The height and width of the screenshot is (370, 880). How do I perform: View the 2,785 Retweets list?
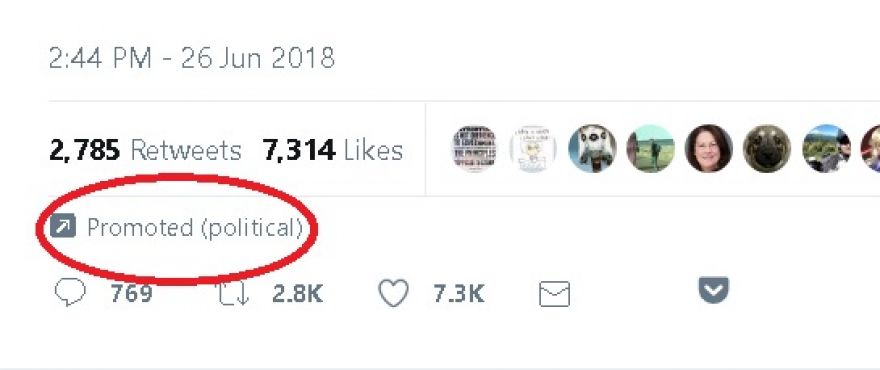[145, 150]
